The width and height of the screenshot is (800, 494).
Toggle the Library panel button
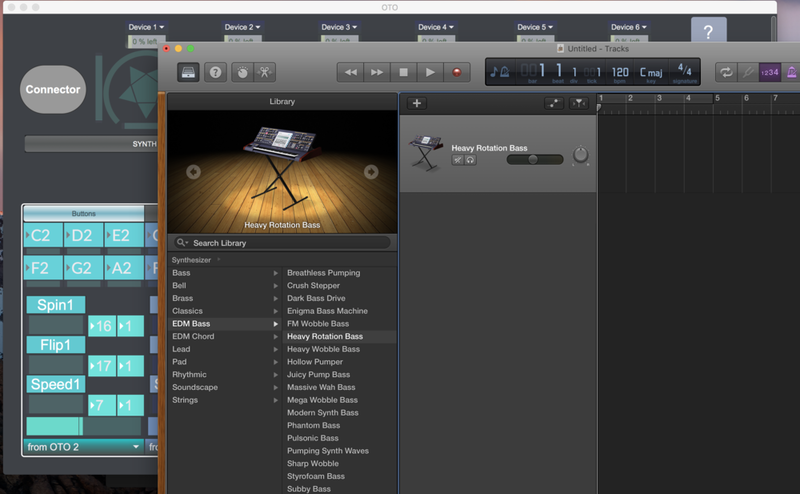[188, 72]
